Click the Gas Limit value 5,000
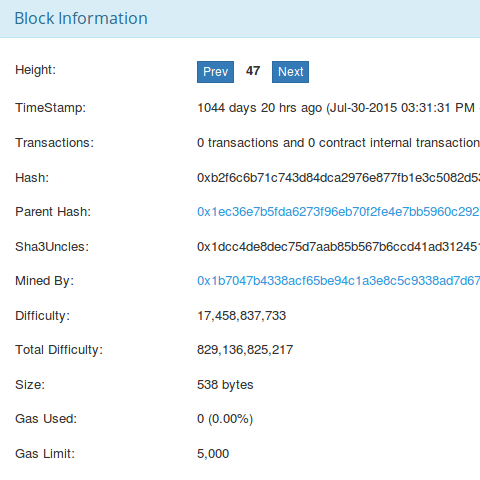The width and height of the screenshot is (480, 480). (213, 454)
